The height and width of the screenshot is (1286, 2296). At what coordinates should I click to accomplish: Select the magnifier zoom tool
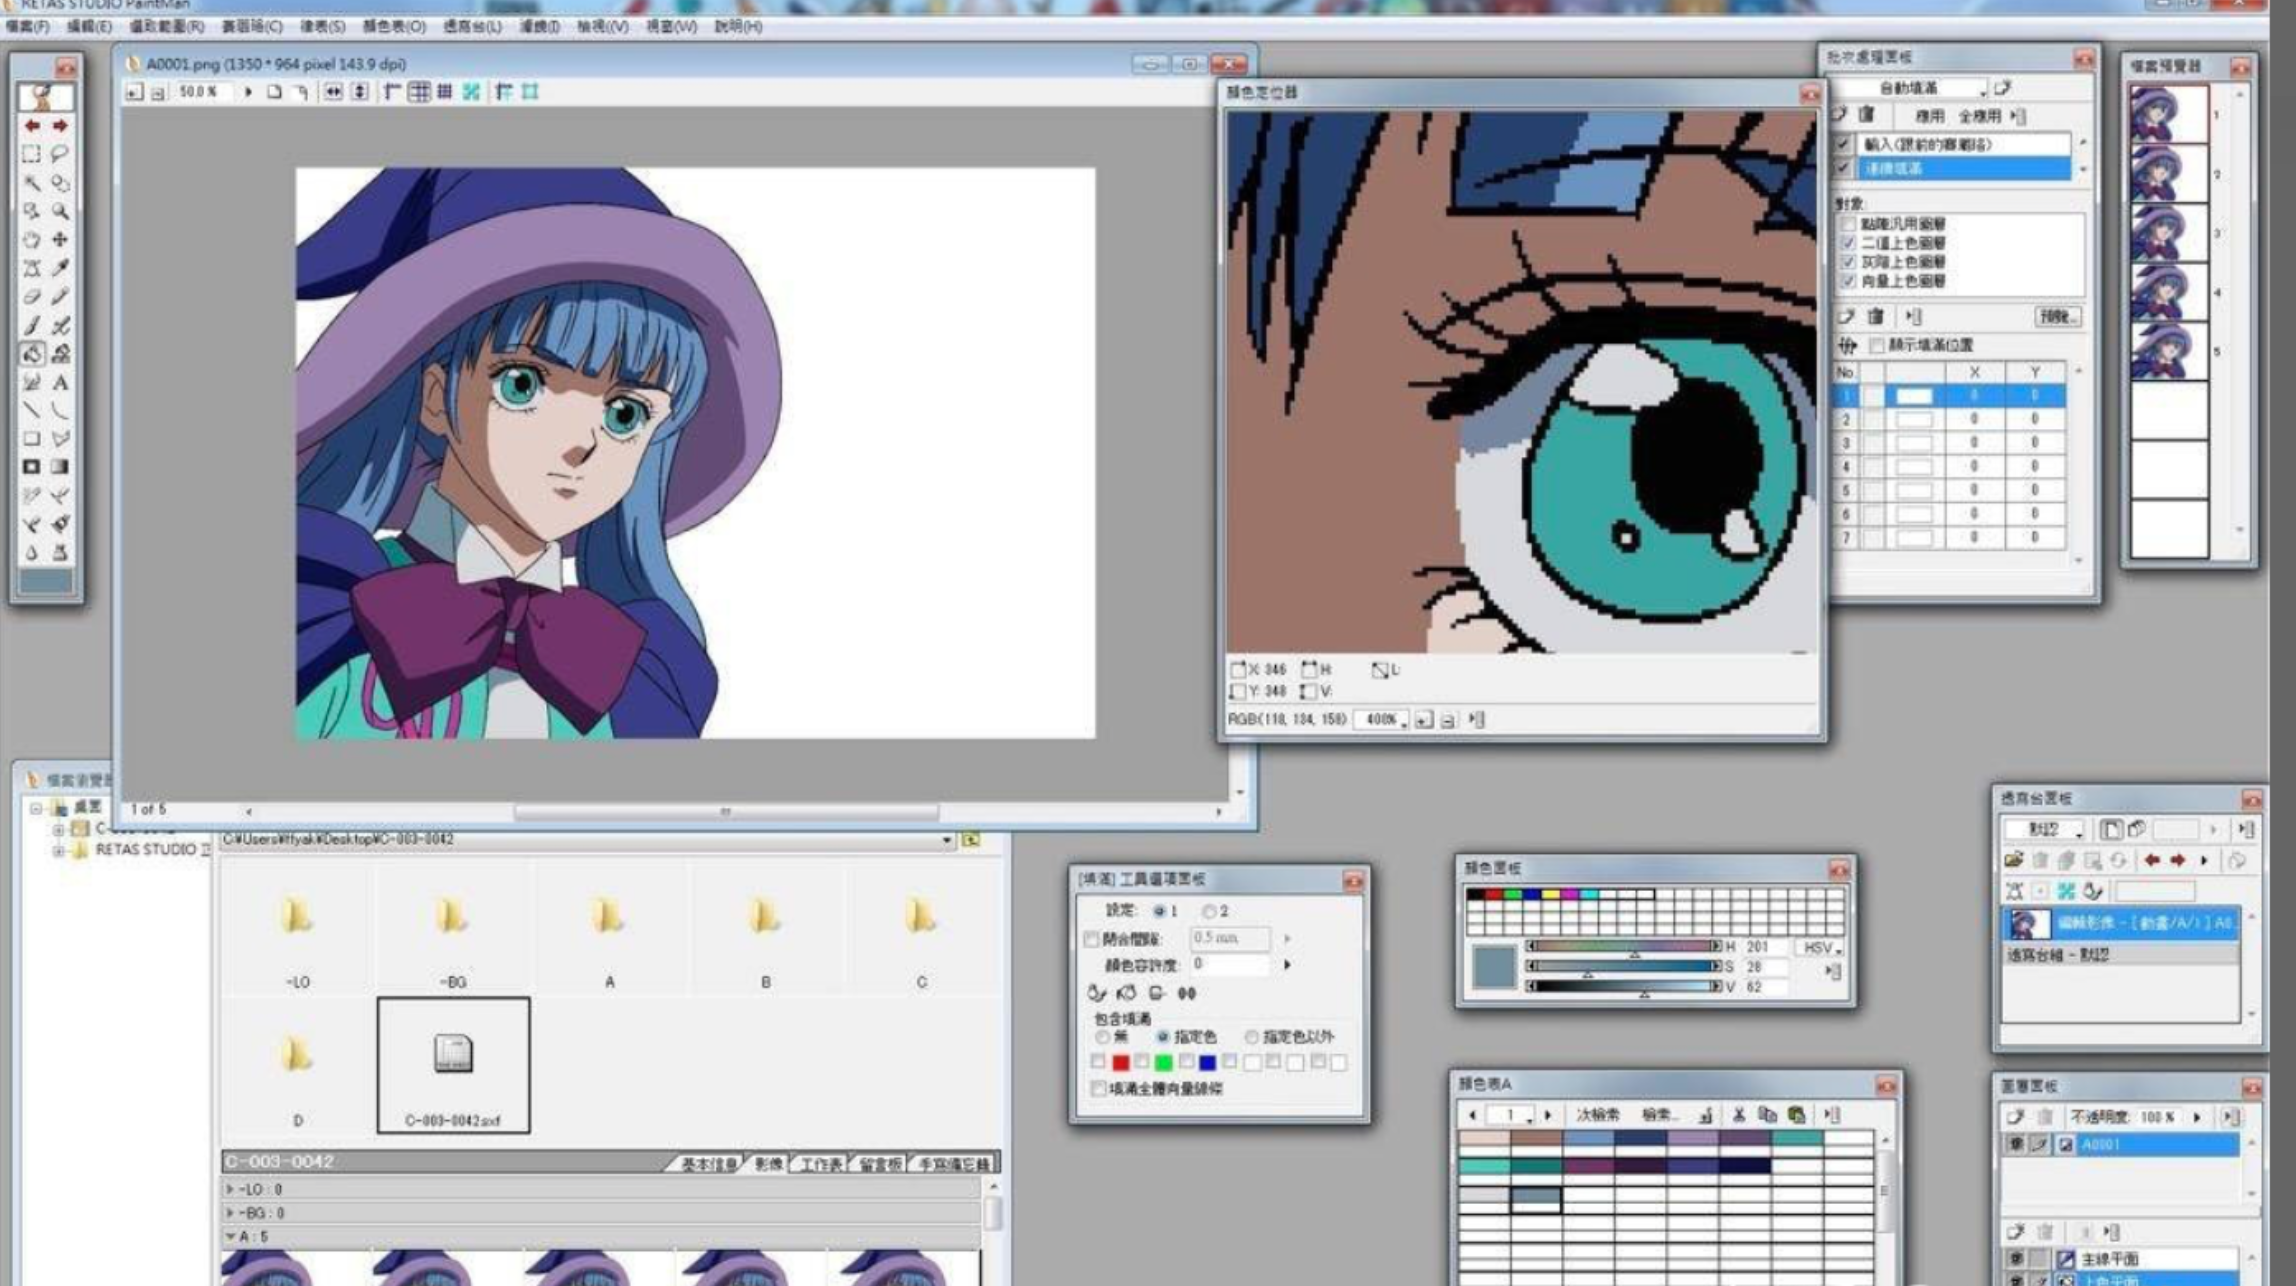pyautogui.click(x=60, y=211)
